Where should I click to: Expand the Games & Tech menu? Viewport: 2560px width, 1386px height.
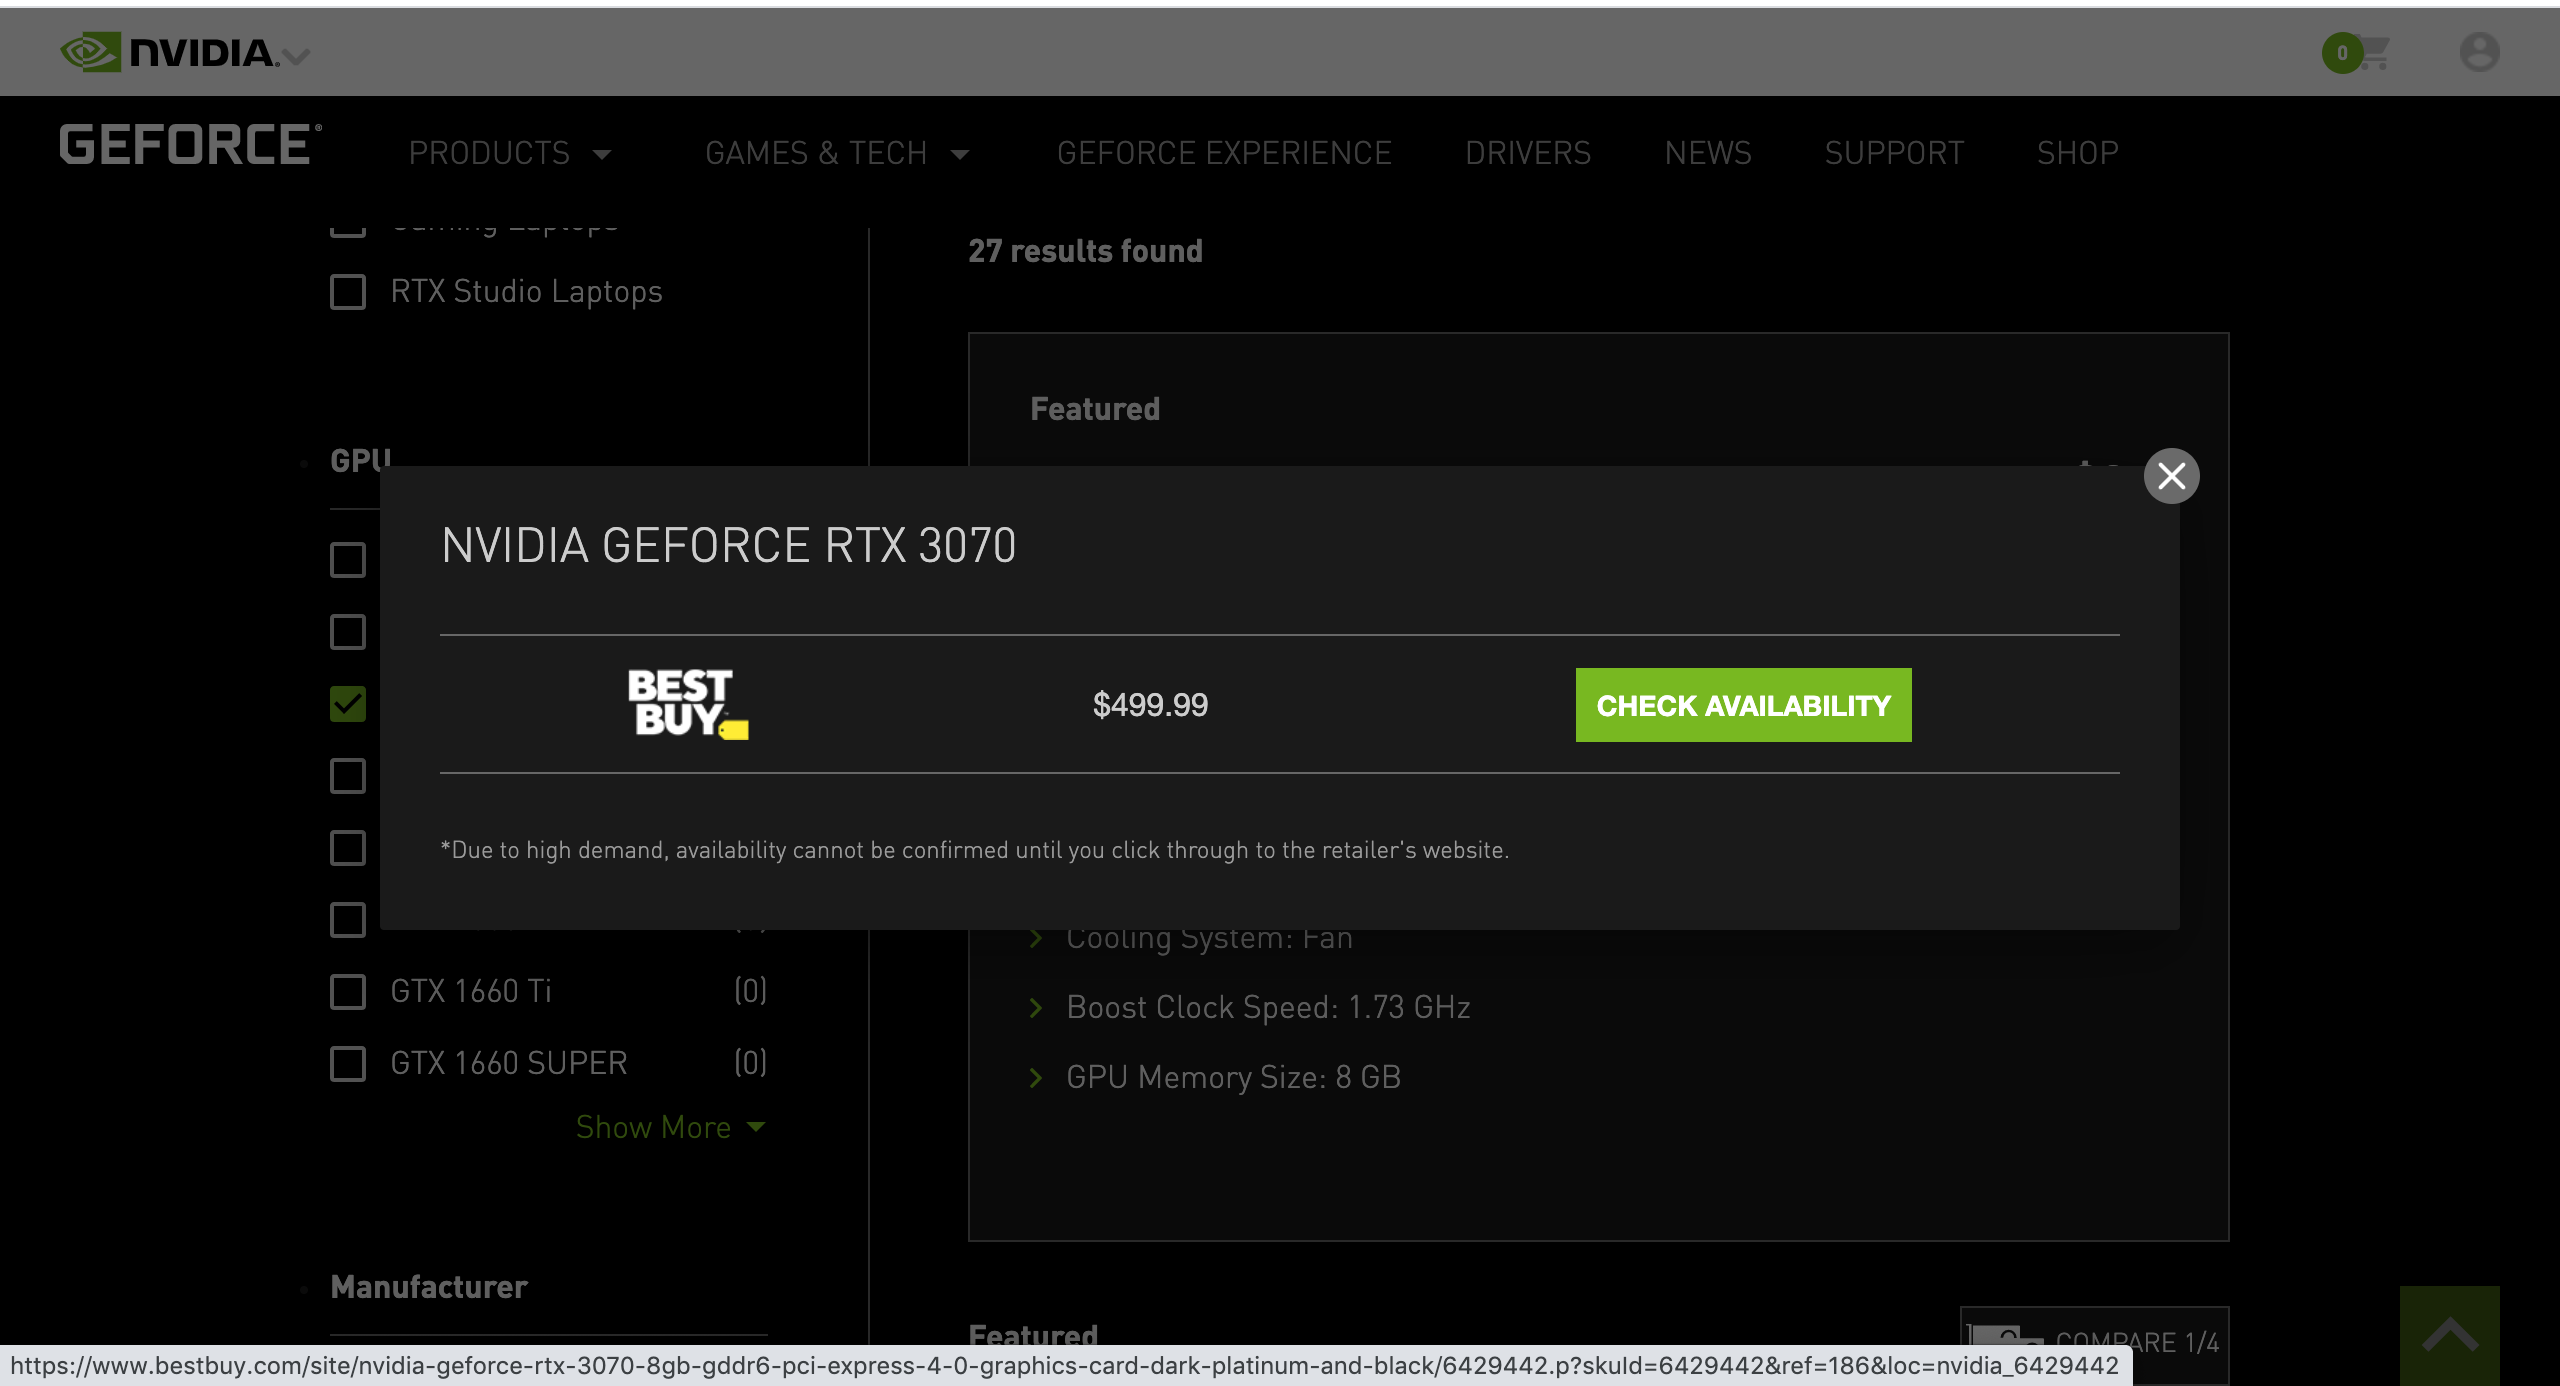point(837,153)
